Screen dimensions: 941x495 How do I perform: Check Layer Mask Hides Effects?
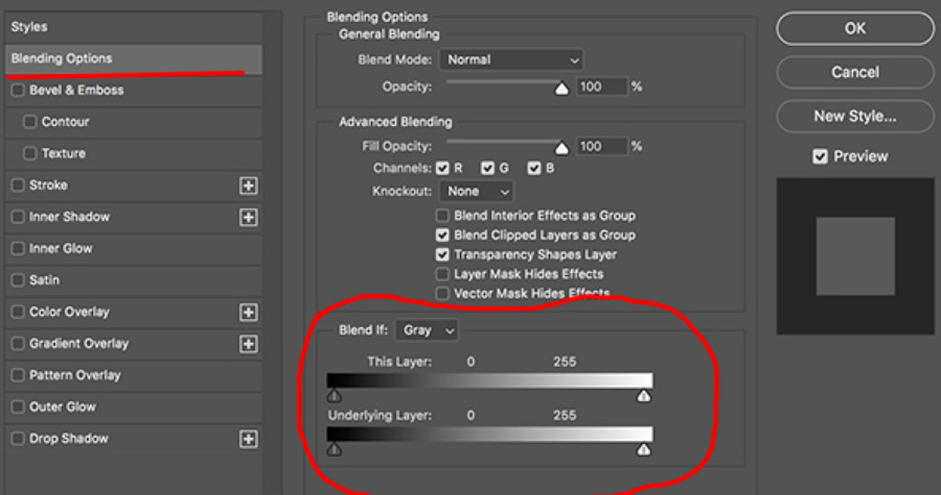pyautogui.click(x=442, y=274)
